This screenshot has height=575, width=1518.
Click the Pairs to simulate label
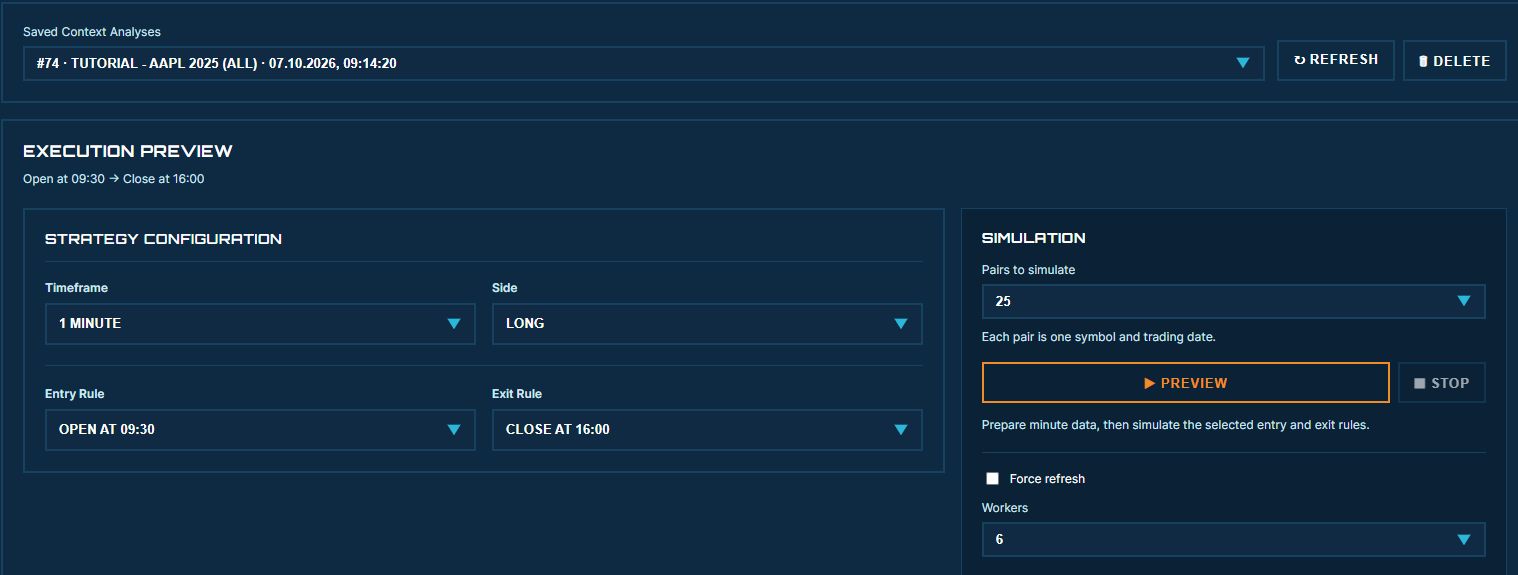pyautogui.click(x=1028, y=270)
